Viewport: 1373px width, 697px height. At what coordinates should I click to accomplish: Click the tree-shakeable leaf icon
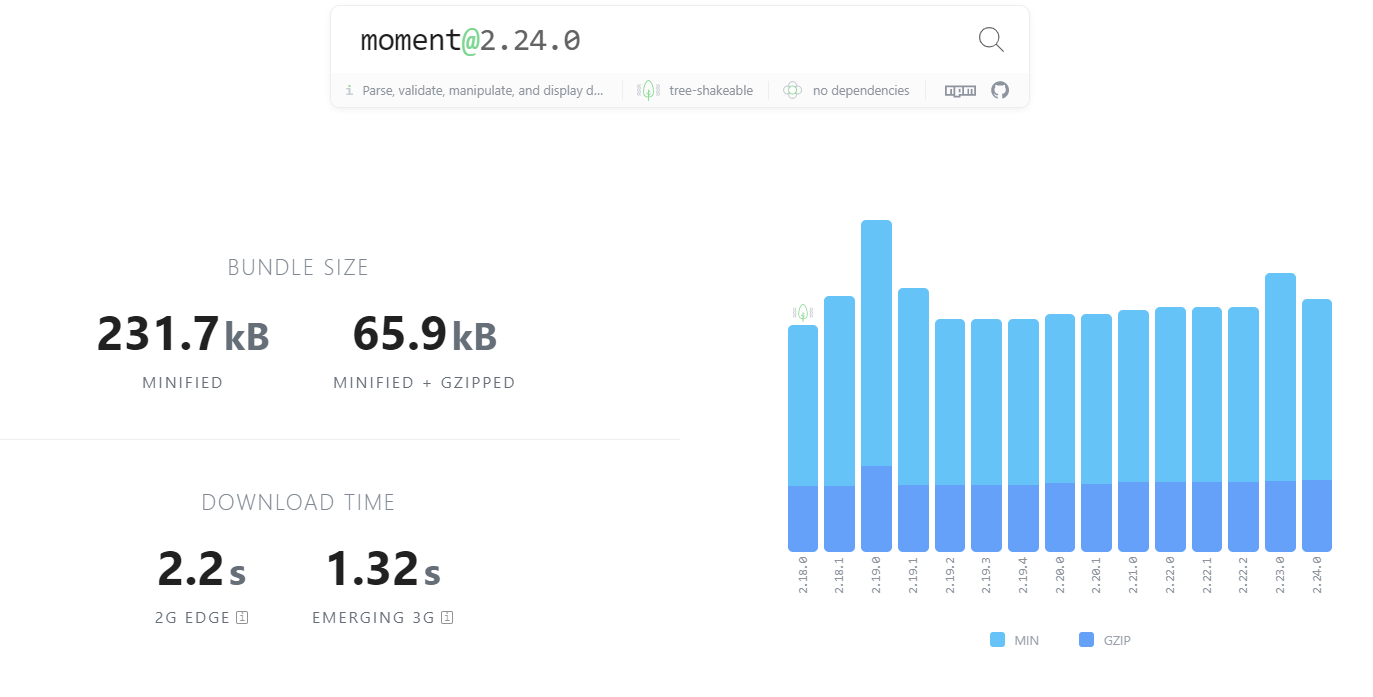[648, 90]
